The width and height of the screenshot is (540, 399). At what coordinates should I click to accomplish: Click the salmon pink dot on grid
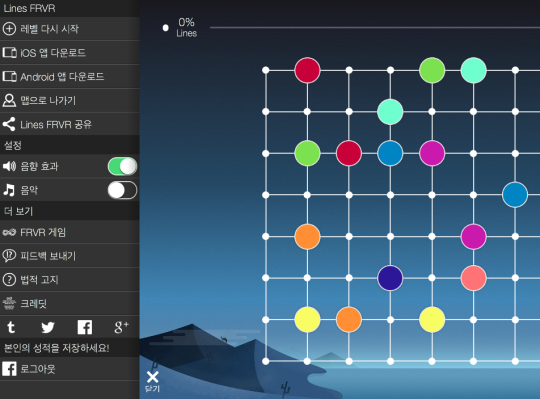474,278
